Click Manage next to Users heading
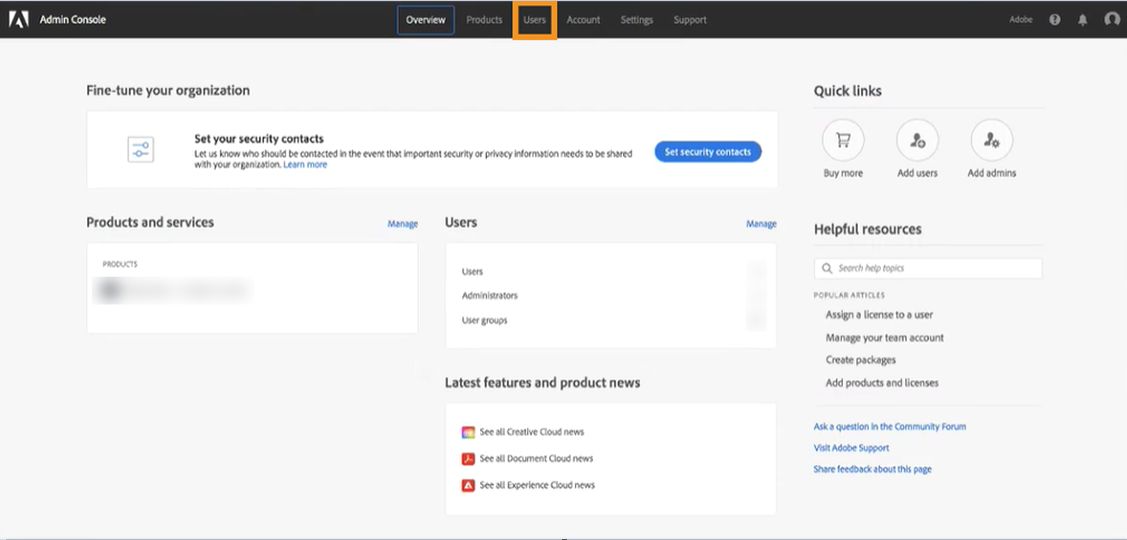This screenshot has width=1127, height=540. tap(761, 224)
